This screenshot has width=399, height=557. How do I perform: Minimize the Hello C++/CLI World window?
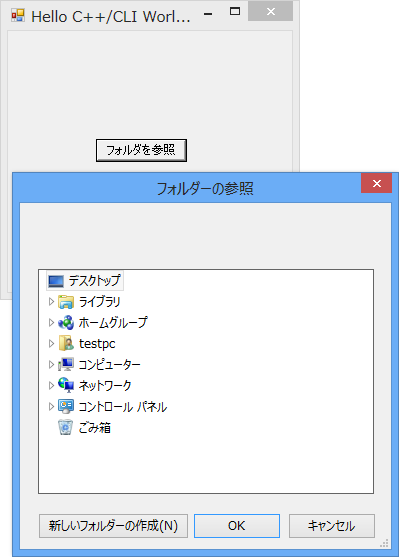tap(208, 13)
